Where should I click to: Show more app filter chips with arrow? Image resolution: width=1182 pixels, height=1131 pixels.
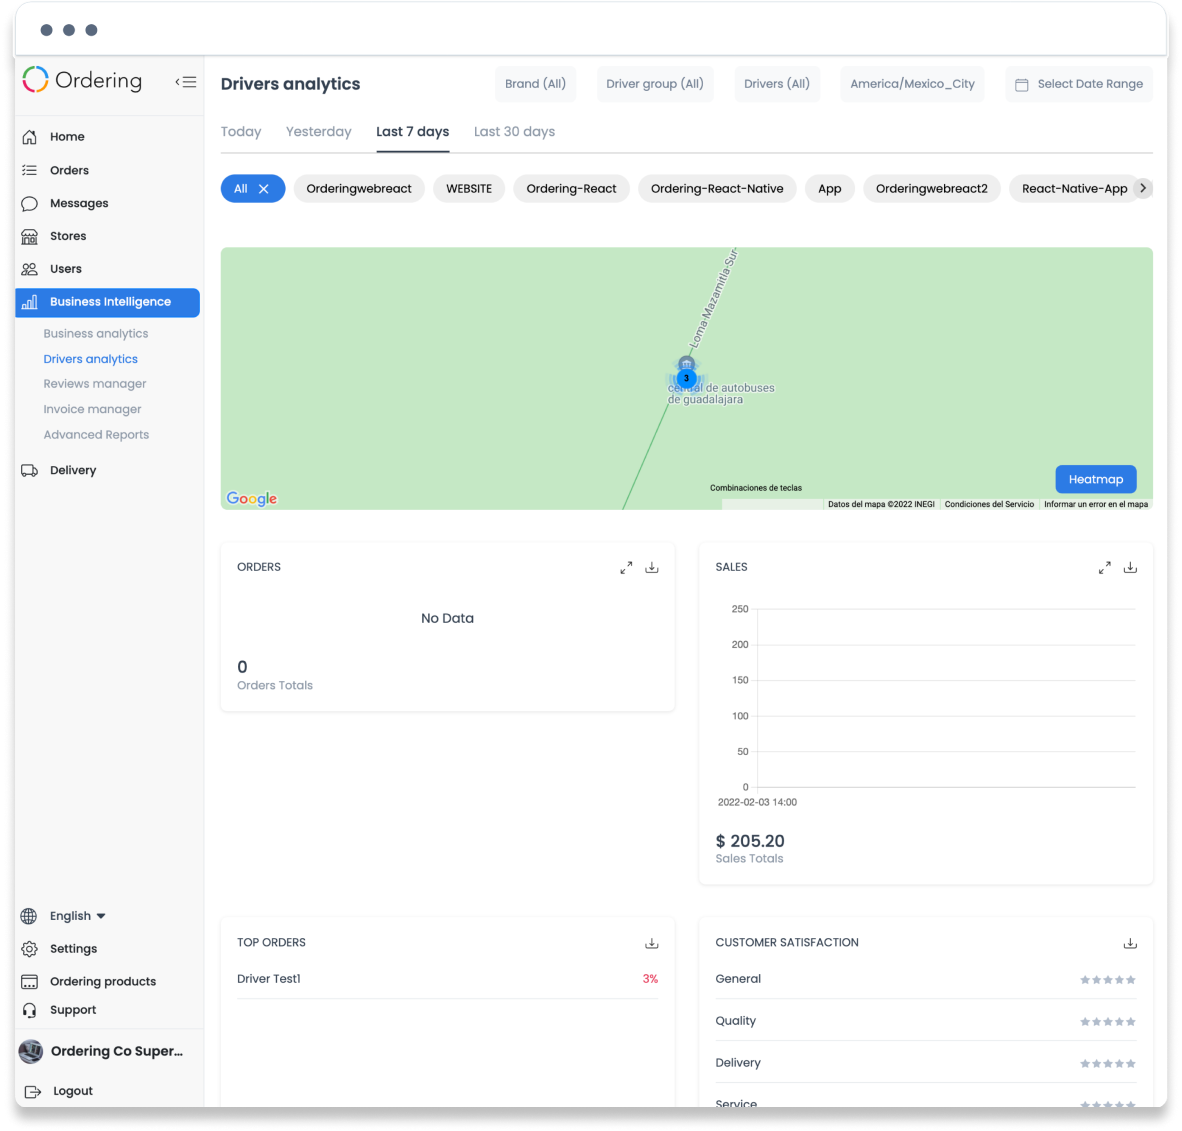tap(1143, 188)
